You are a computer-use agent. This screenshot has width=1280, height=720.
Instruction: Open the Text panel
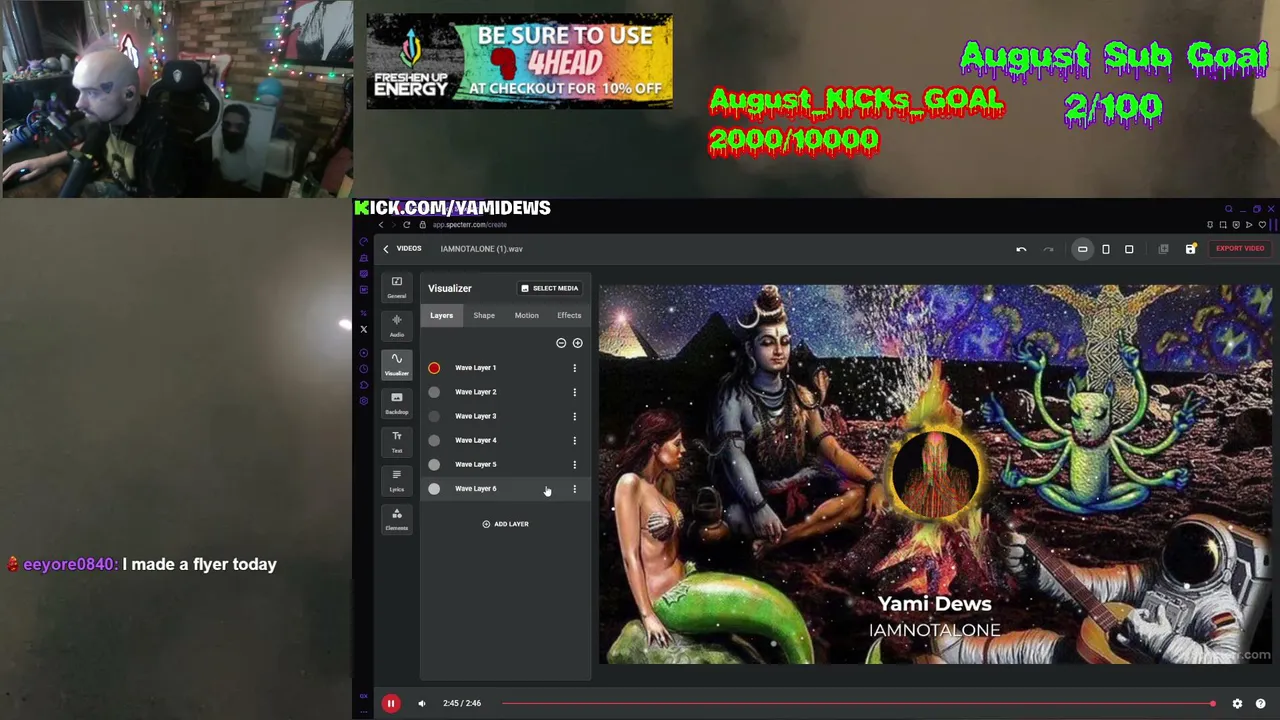(397, 441)
